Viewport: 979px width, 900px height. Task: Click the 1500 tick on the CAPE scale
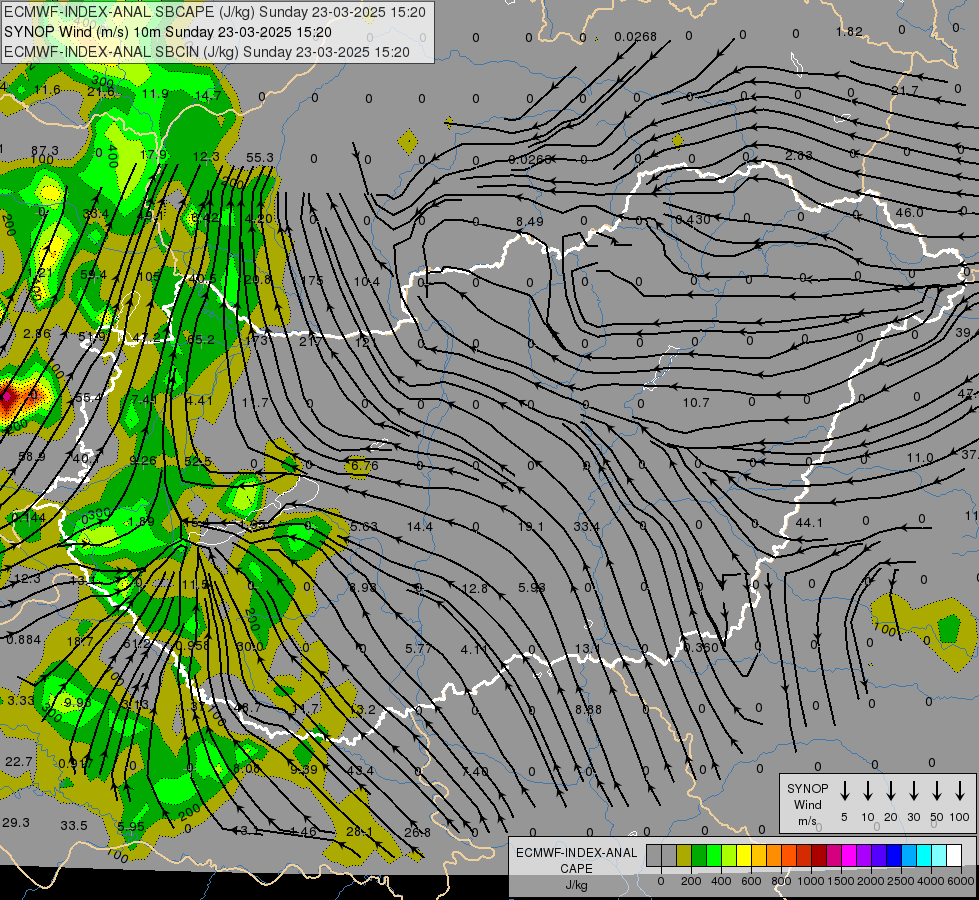pos(840,881)
